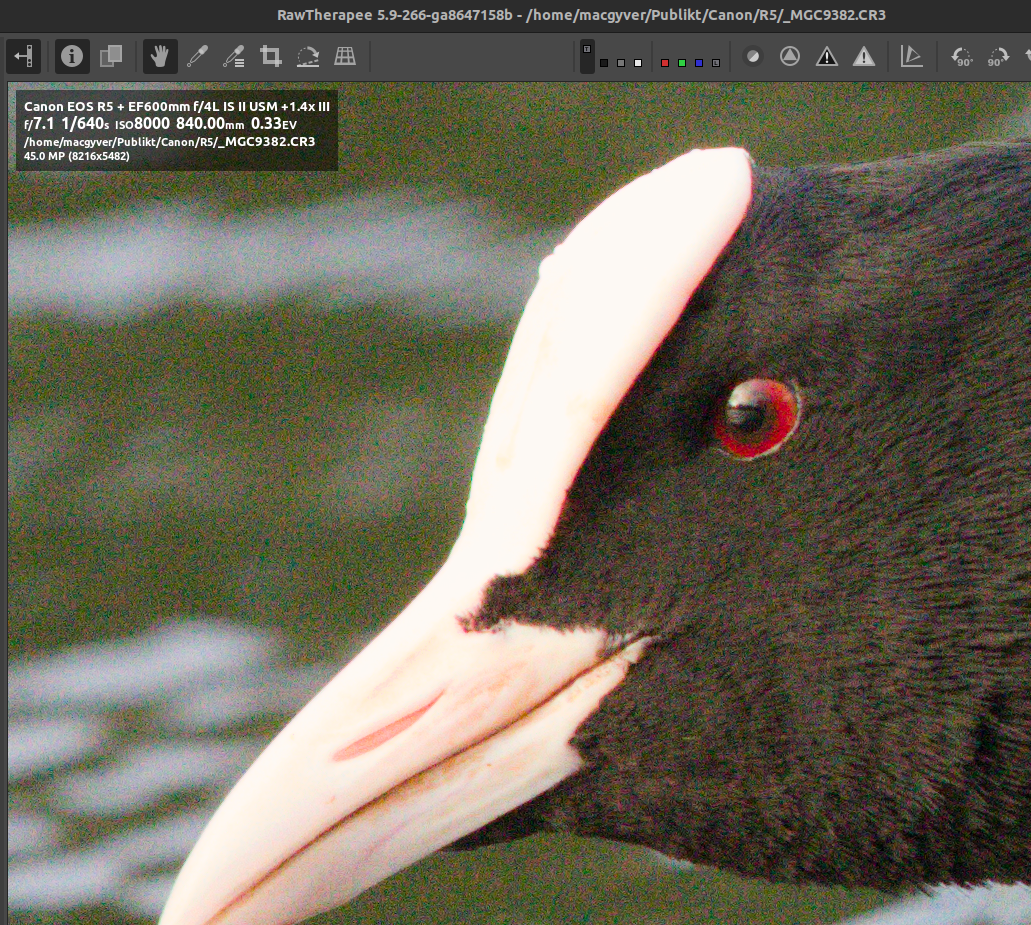
Task: Toggle the light-triangle clipped highlight indicator
Action: (x=864, y=56)
